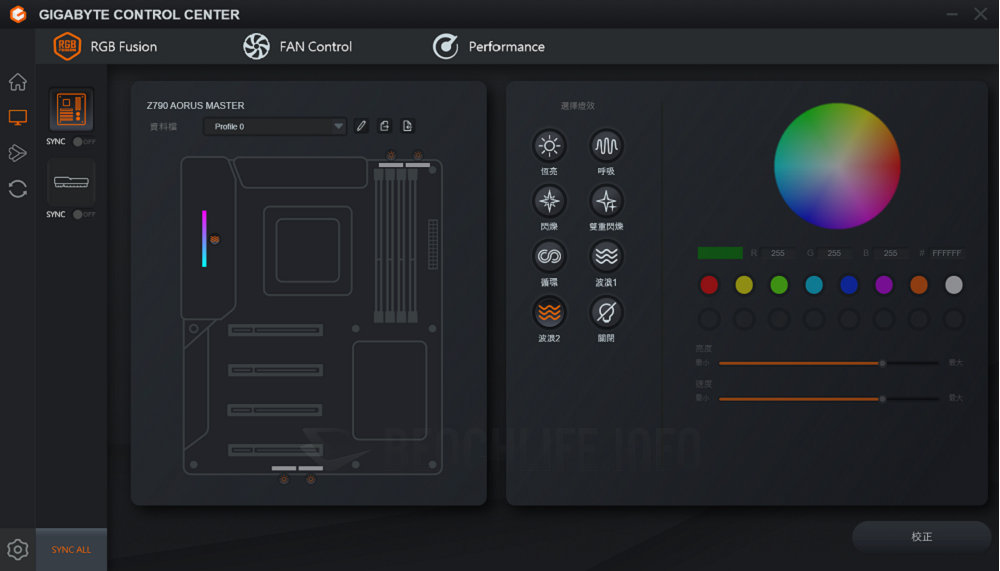Viewport: 1000px width, 571px height.
Task: Click the pencil icon to rename profile
Action: click(x=362, y=126)
